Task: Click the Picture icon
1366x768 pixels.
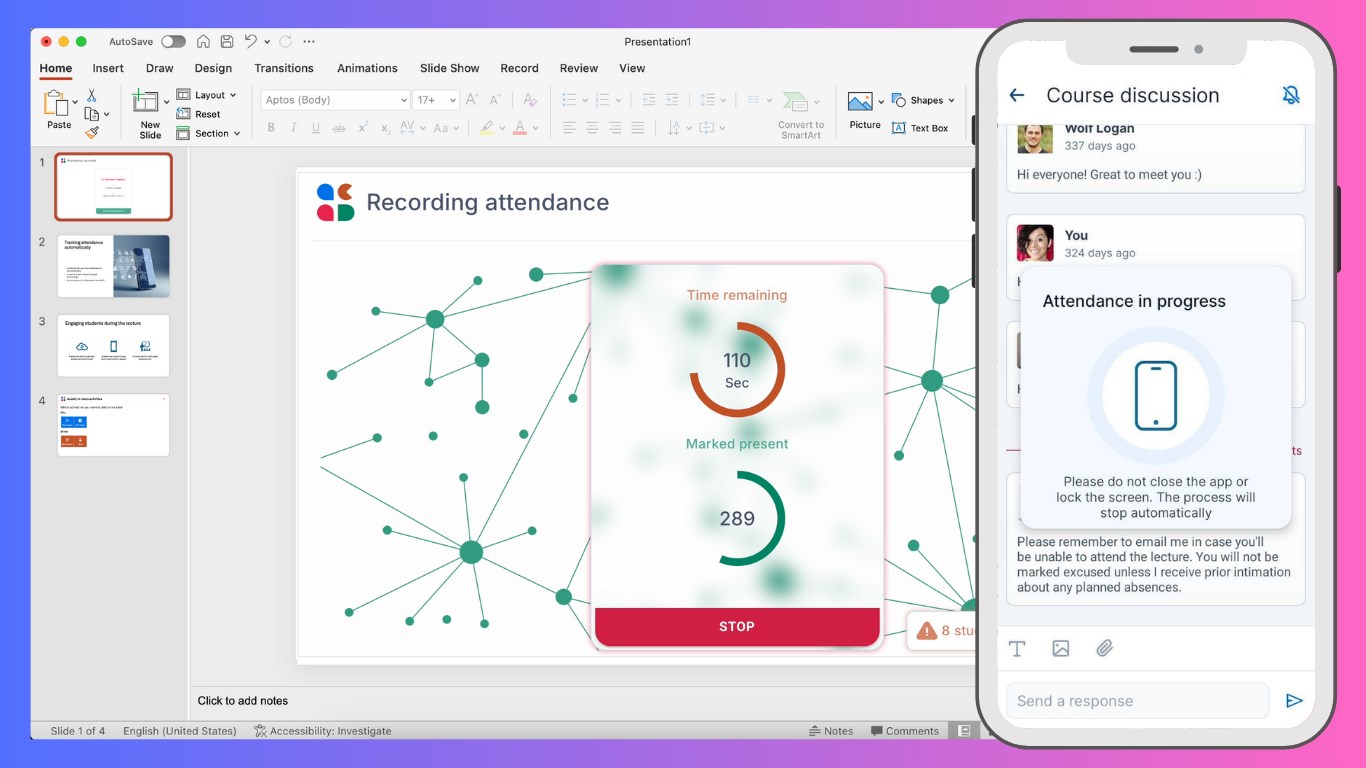Action: (x=860, y=101)
